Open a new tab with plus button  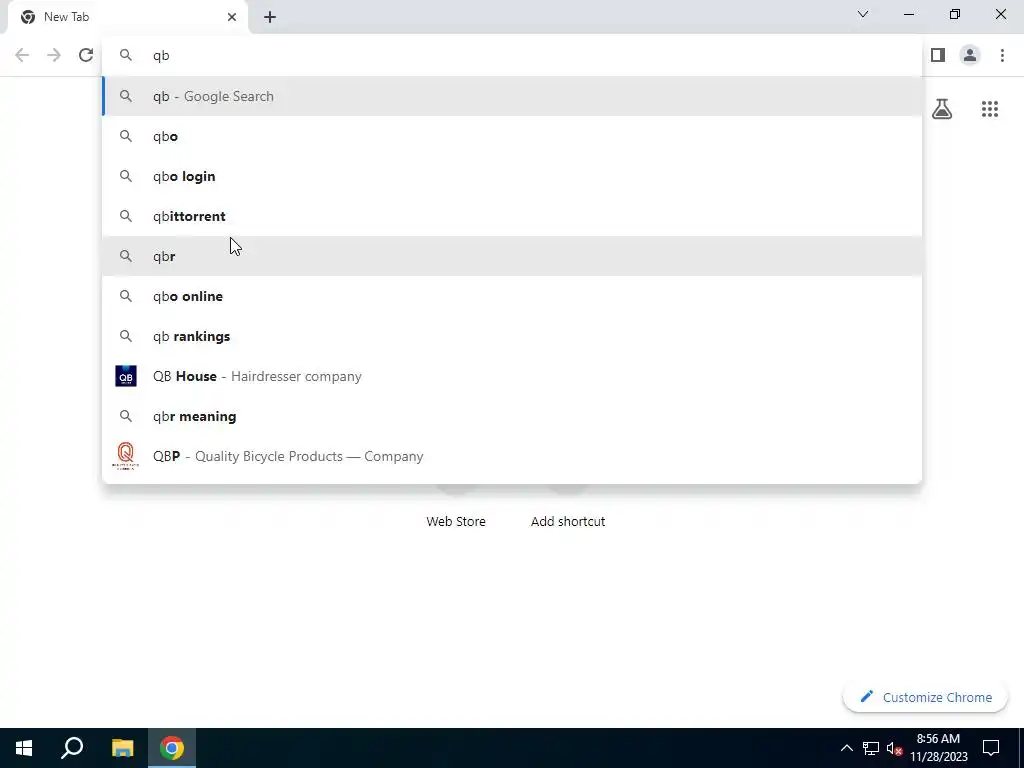coord(270,17)
